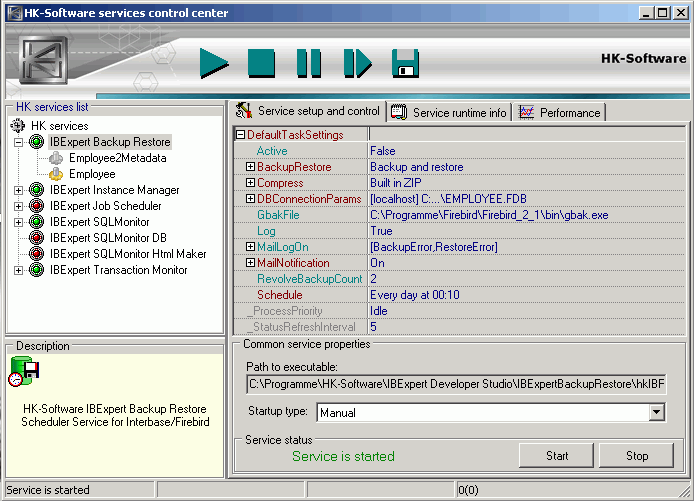Select the IBExpert SQLMonitor DB service
694x501 pixels.
tap(108, 238)
